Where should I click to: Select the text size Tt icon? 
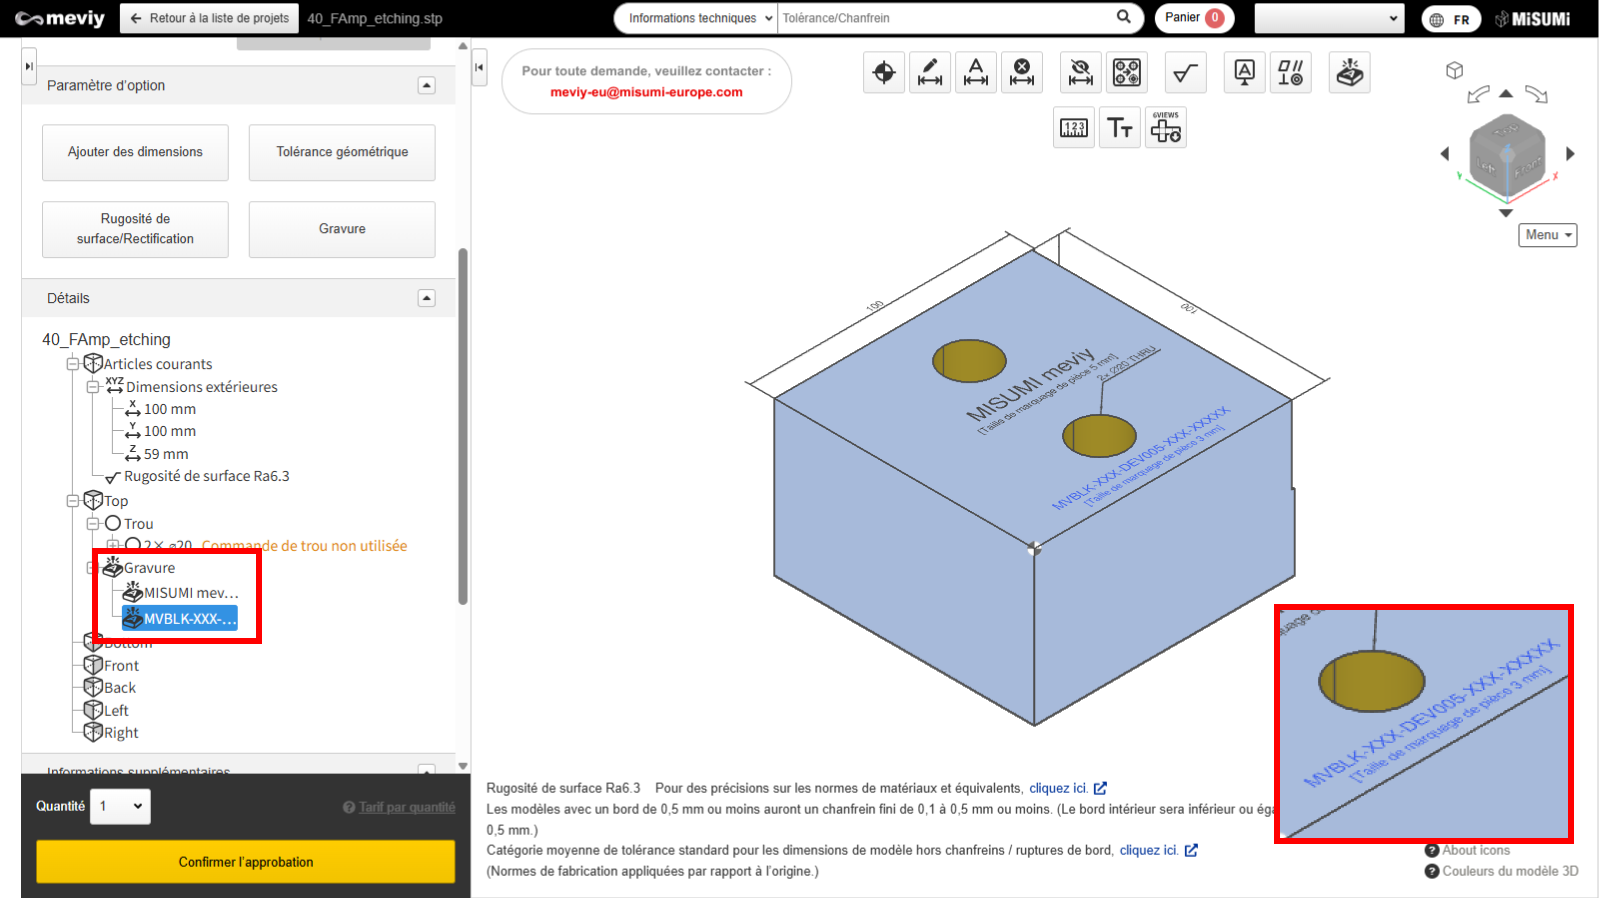pyautogui.click(x=1119, y=128)
